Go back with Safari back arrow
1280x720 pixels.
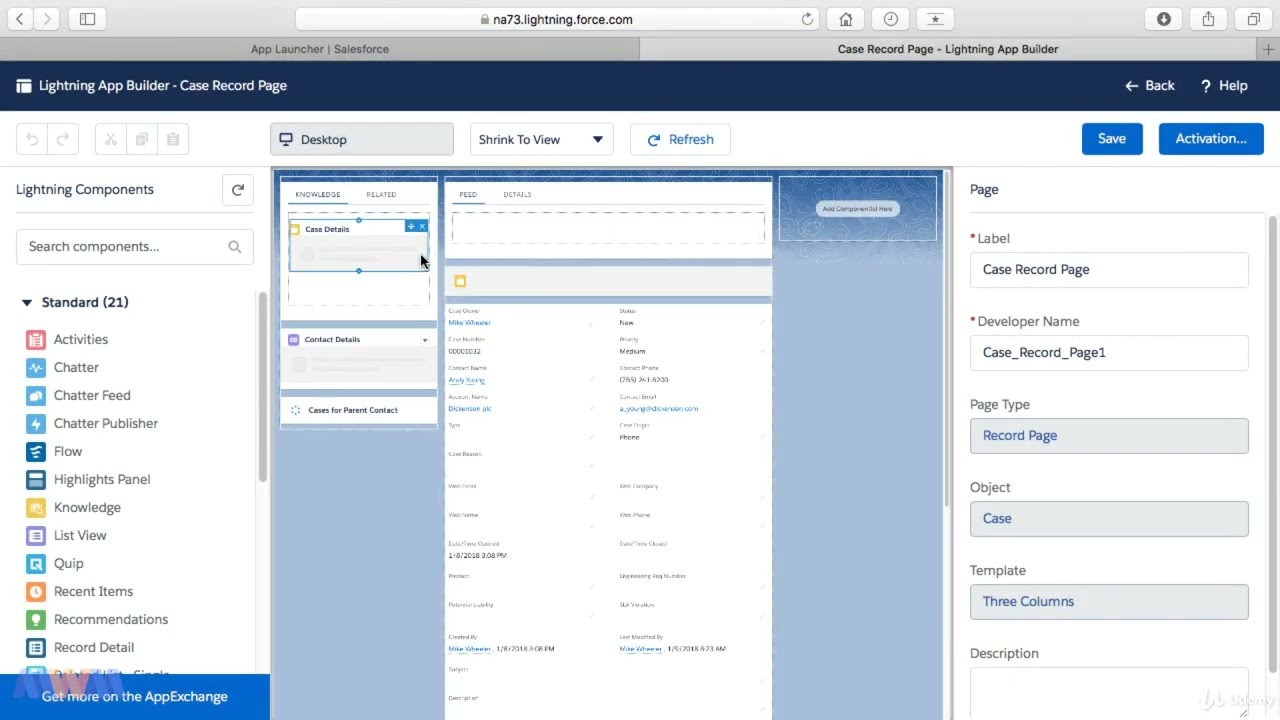20,19
